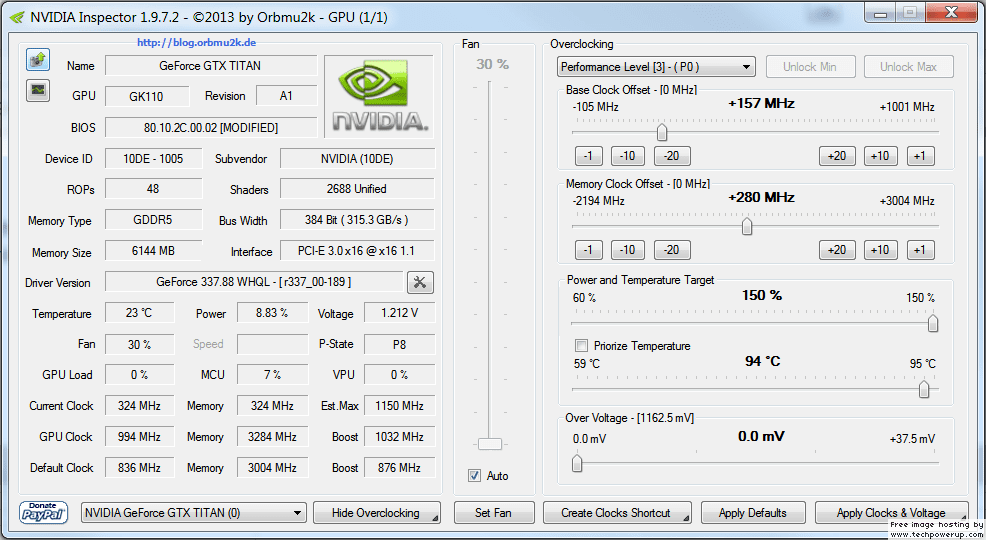Open the Performance Level [3] - (P0) dropdown
This screenshot has height=540, width=986.
(x=656, y=67)
